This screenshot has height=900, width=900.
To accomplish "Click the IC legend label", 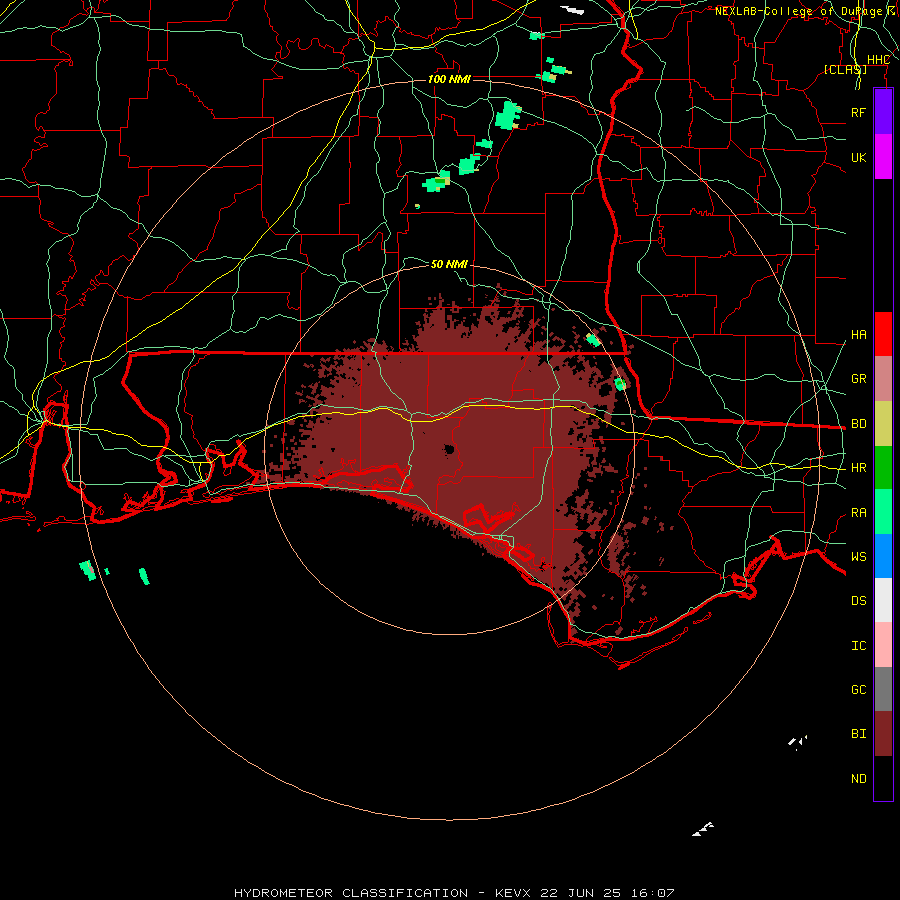I will (x=859, y=646).
